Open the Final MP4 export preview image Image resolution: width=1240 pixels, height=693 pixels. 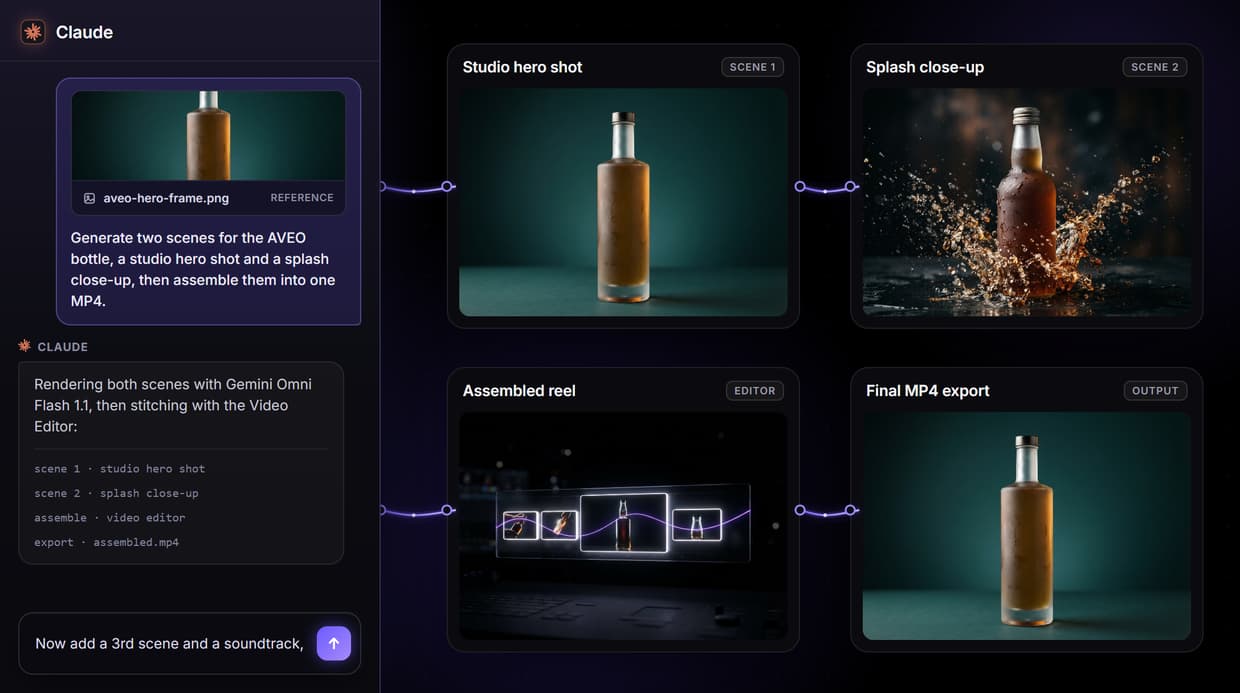point(1027,526)
